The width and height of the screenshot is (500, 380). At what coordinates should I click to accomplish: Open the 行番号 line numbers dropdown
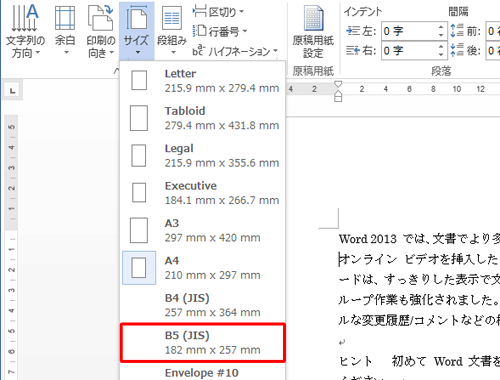[220, 32]
